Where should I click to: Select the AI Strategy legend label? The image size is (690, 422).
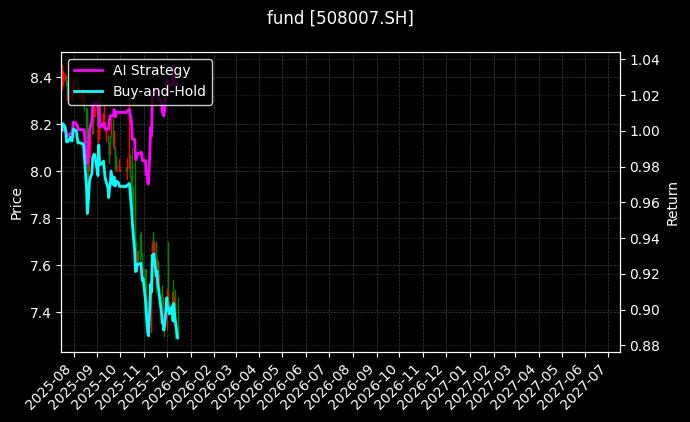click(x=151, y=71)
